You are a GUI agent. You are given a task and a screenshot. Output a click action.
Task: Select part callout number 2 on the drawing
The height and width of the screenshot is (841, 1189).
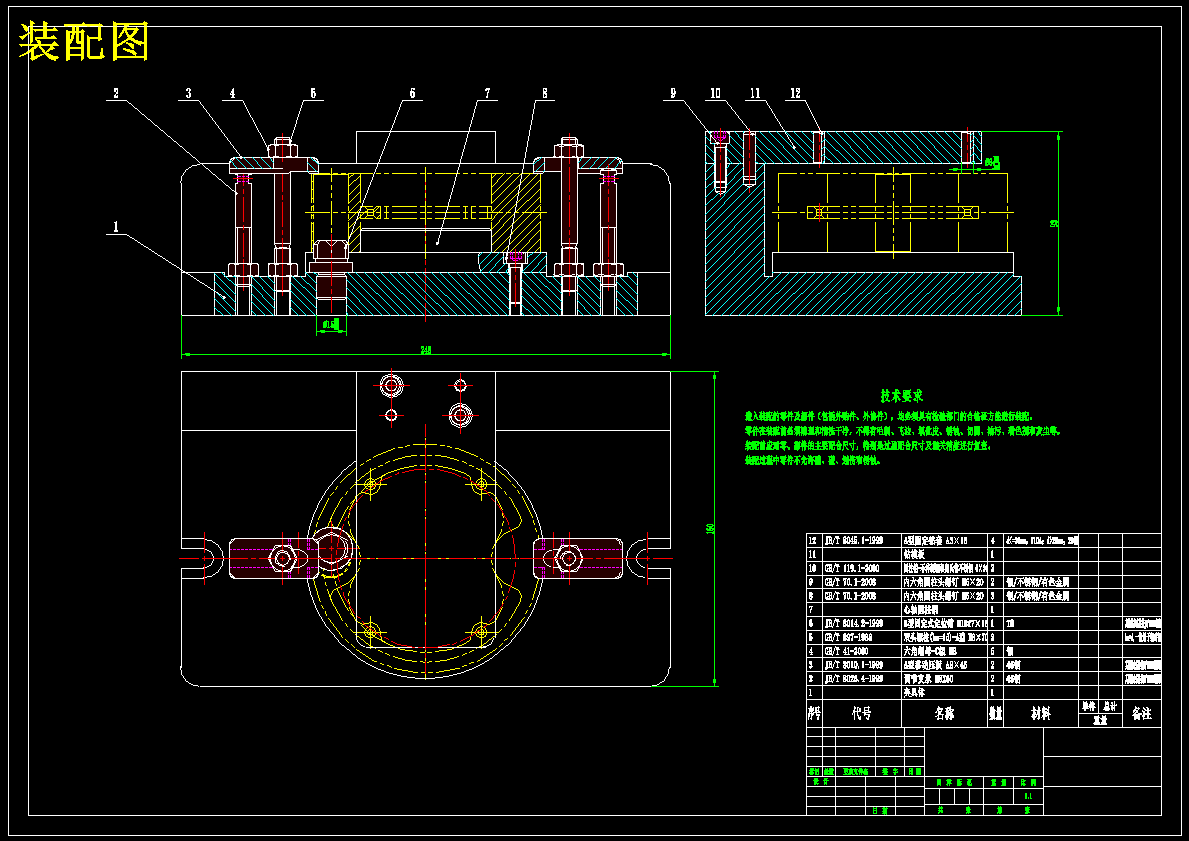tap(116, 93)
